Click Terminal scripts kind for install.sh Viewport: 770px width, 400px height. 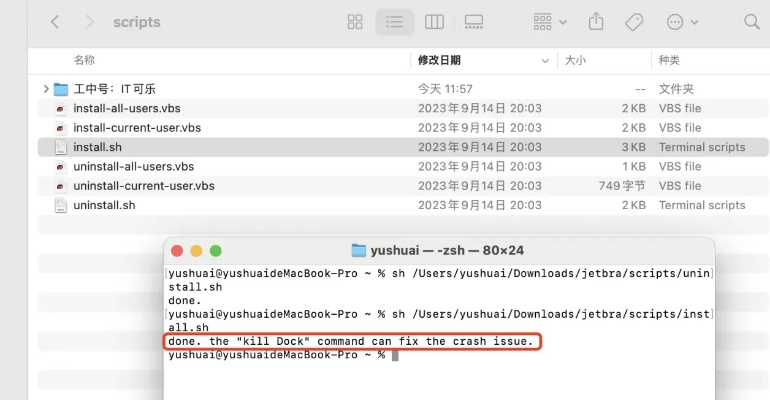point(702,147)
